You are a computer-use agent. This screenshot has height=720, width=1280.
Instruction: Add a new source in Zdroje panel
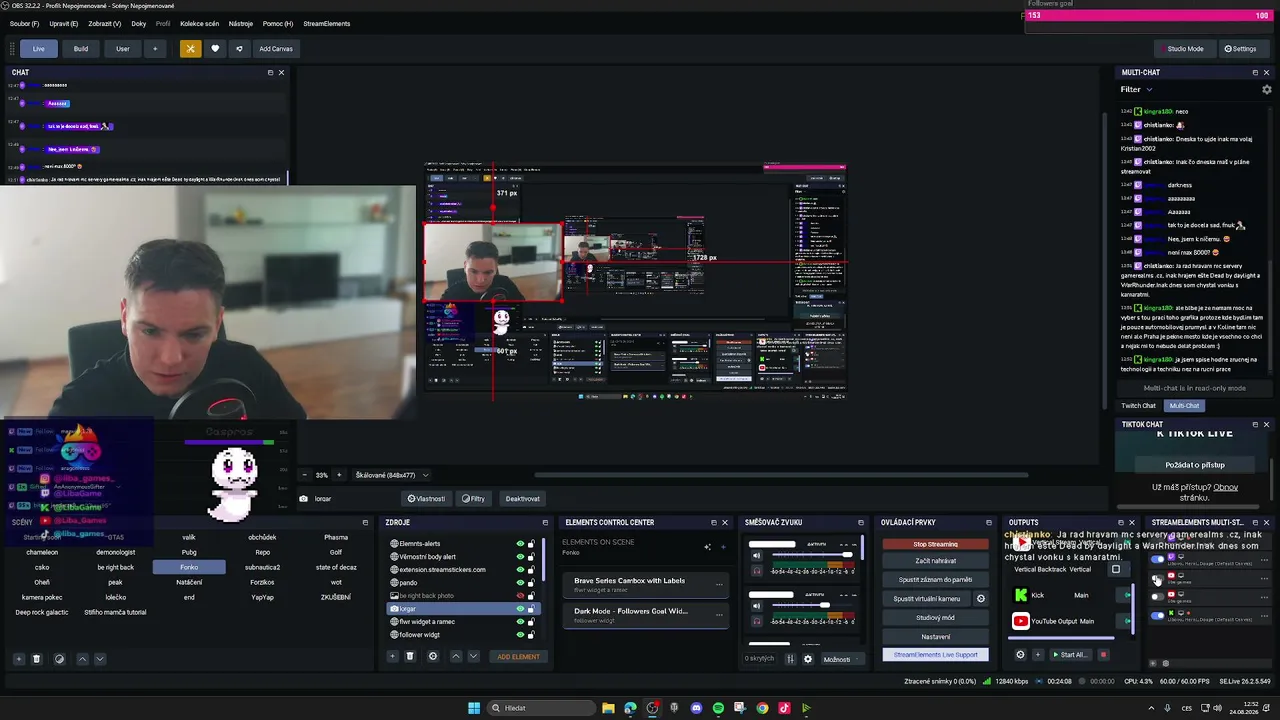(x=392, y=656)
